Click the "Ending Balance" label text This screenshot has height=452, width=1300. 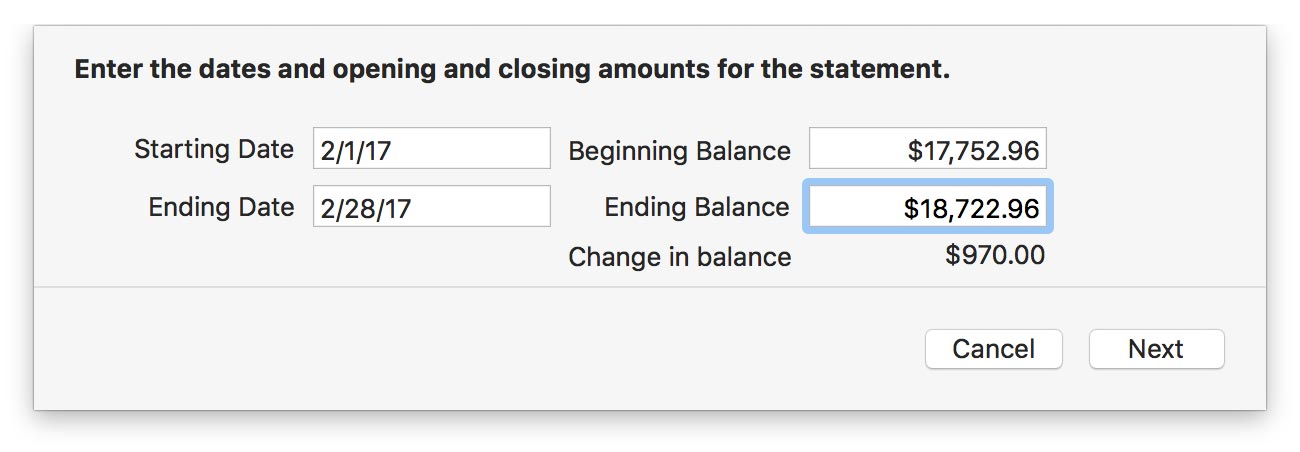click(x=696, y=207)
